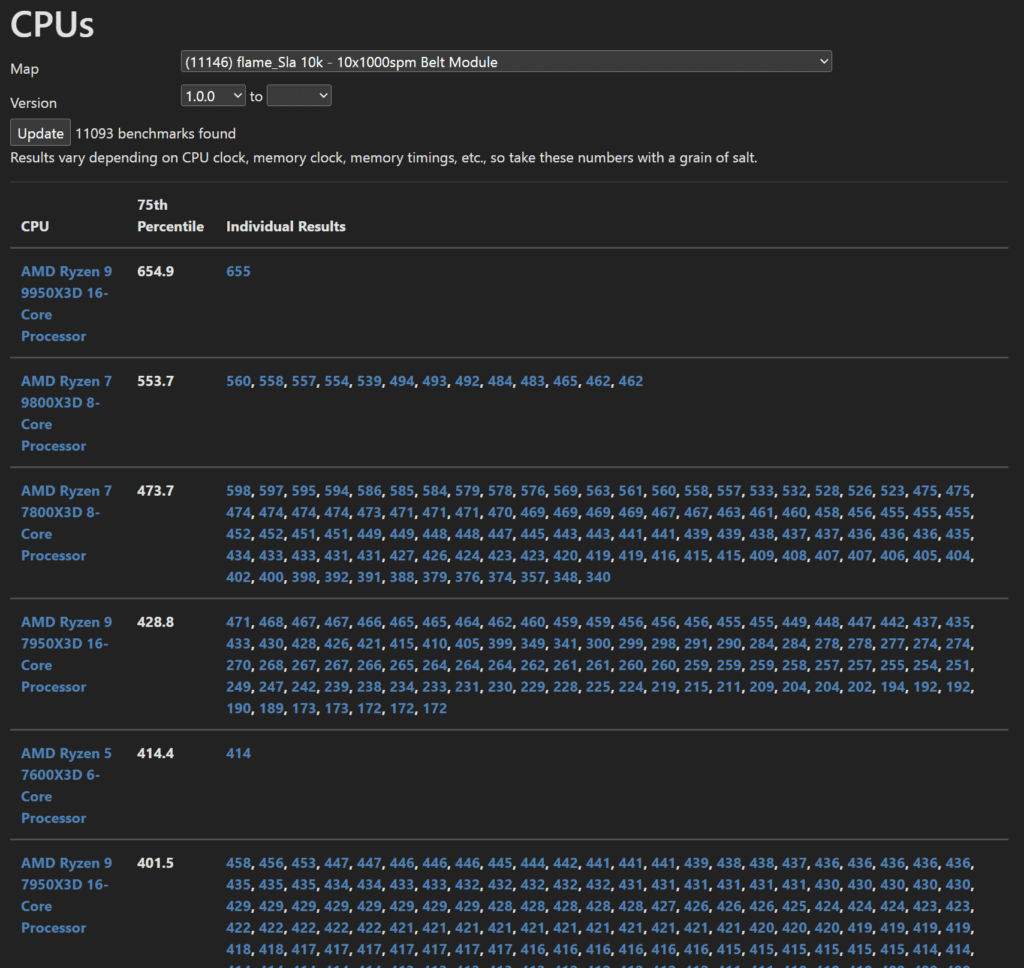The width and height of the screenshot is (1024, 968).
Task: Open result 414 in the Ryzen 5 7600X3D row
Action: click(238, 753)
